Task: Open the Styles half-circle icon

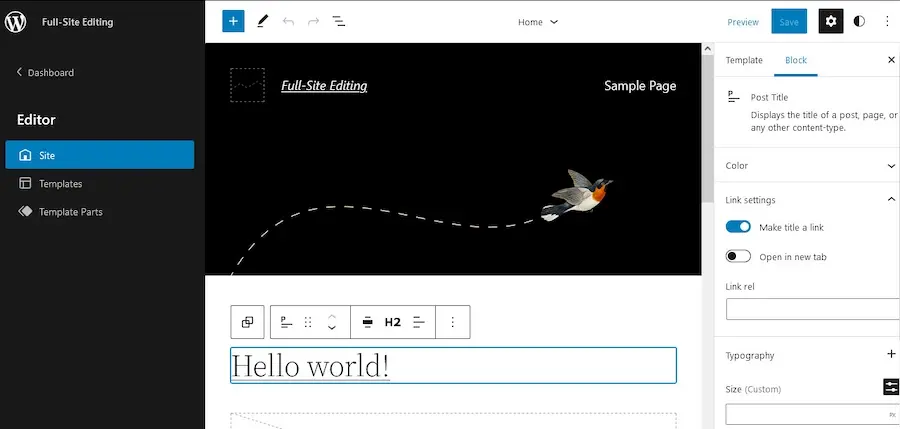Action: pos(859,21)
